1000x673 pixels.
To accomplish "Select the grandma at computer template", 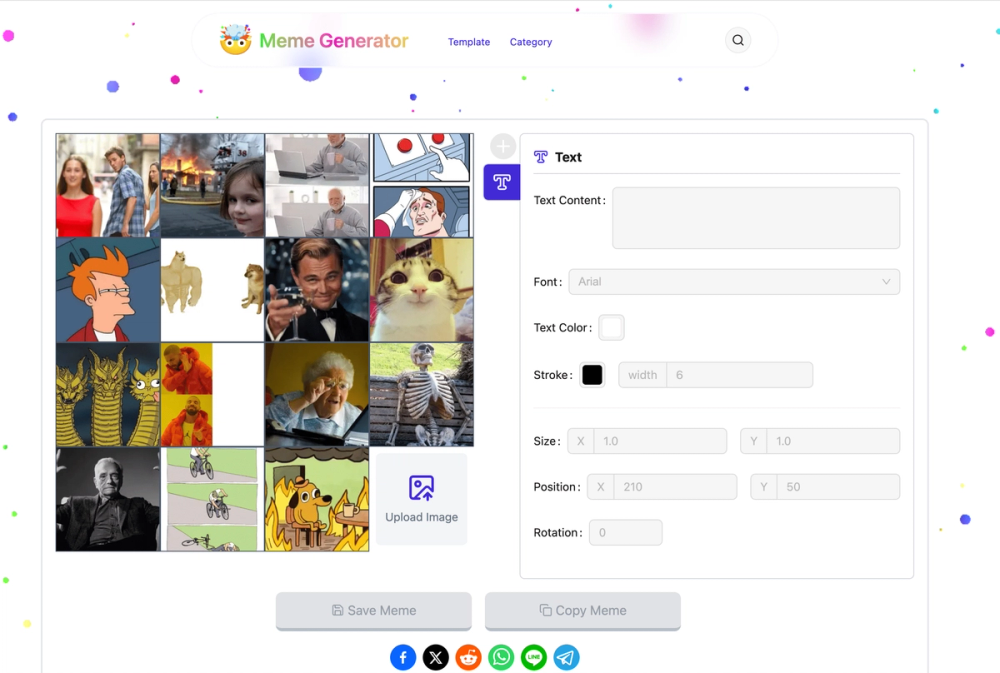I will 317,395.
